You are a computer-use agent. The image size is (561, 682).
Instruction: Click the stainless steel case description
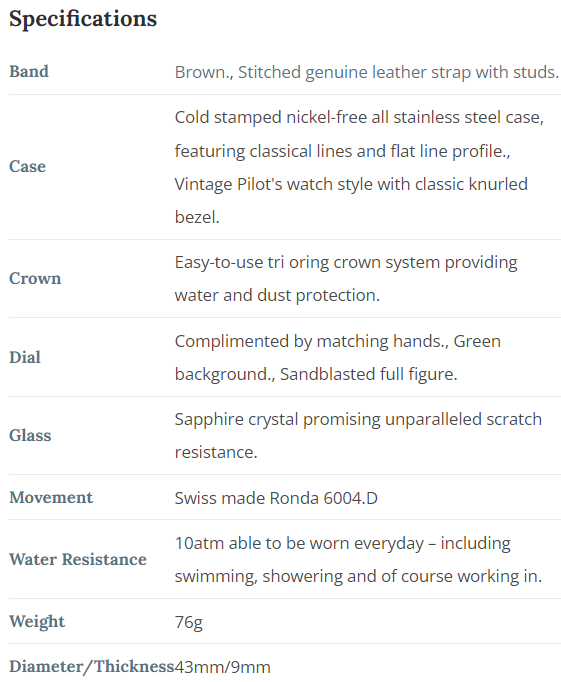pos(359,167)
